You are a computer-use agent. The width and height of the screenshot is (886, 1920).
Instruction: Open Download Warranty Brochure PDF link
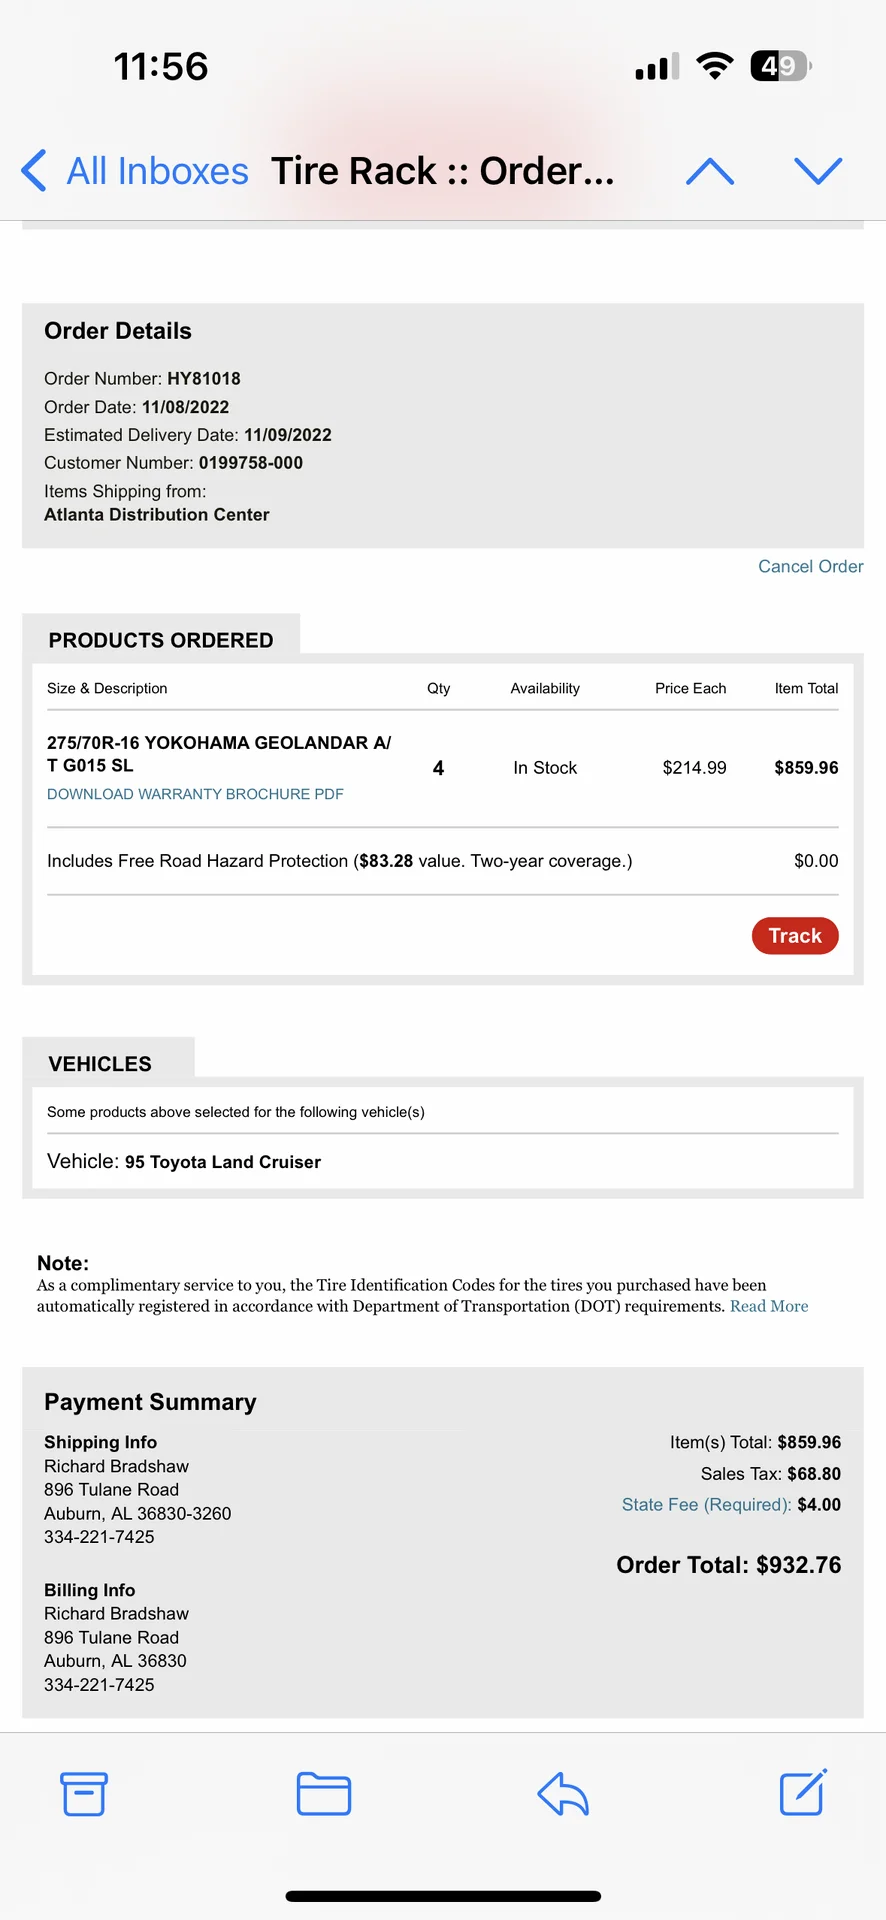(x=195, y=794)
